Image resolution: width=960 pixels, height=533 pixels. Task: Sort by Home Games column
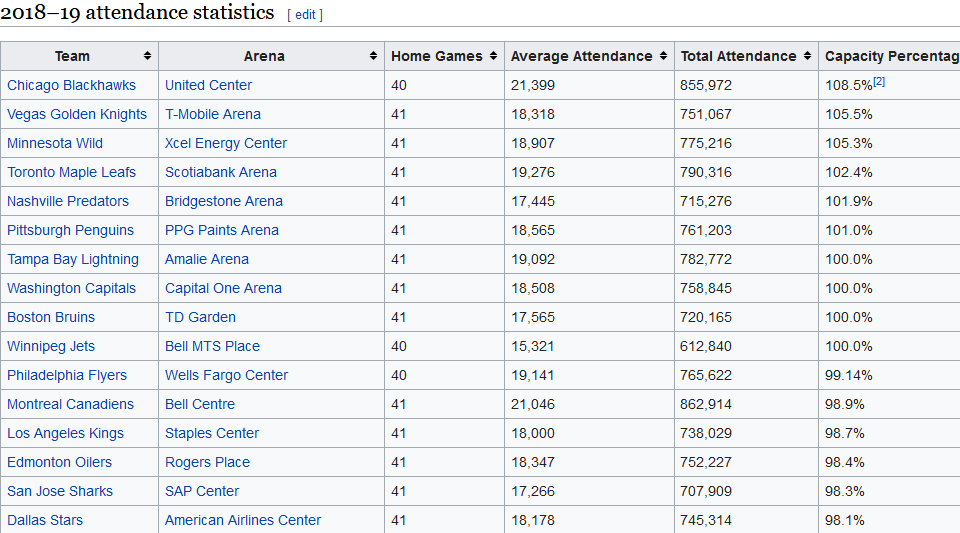point(492,56)
